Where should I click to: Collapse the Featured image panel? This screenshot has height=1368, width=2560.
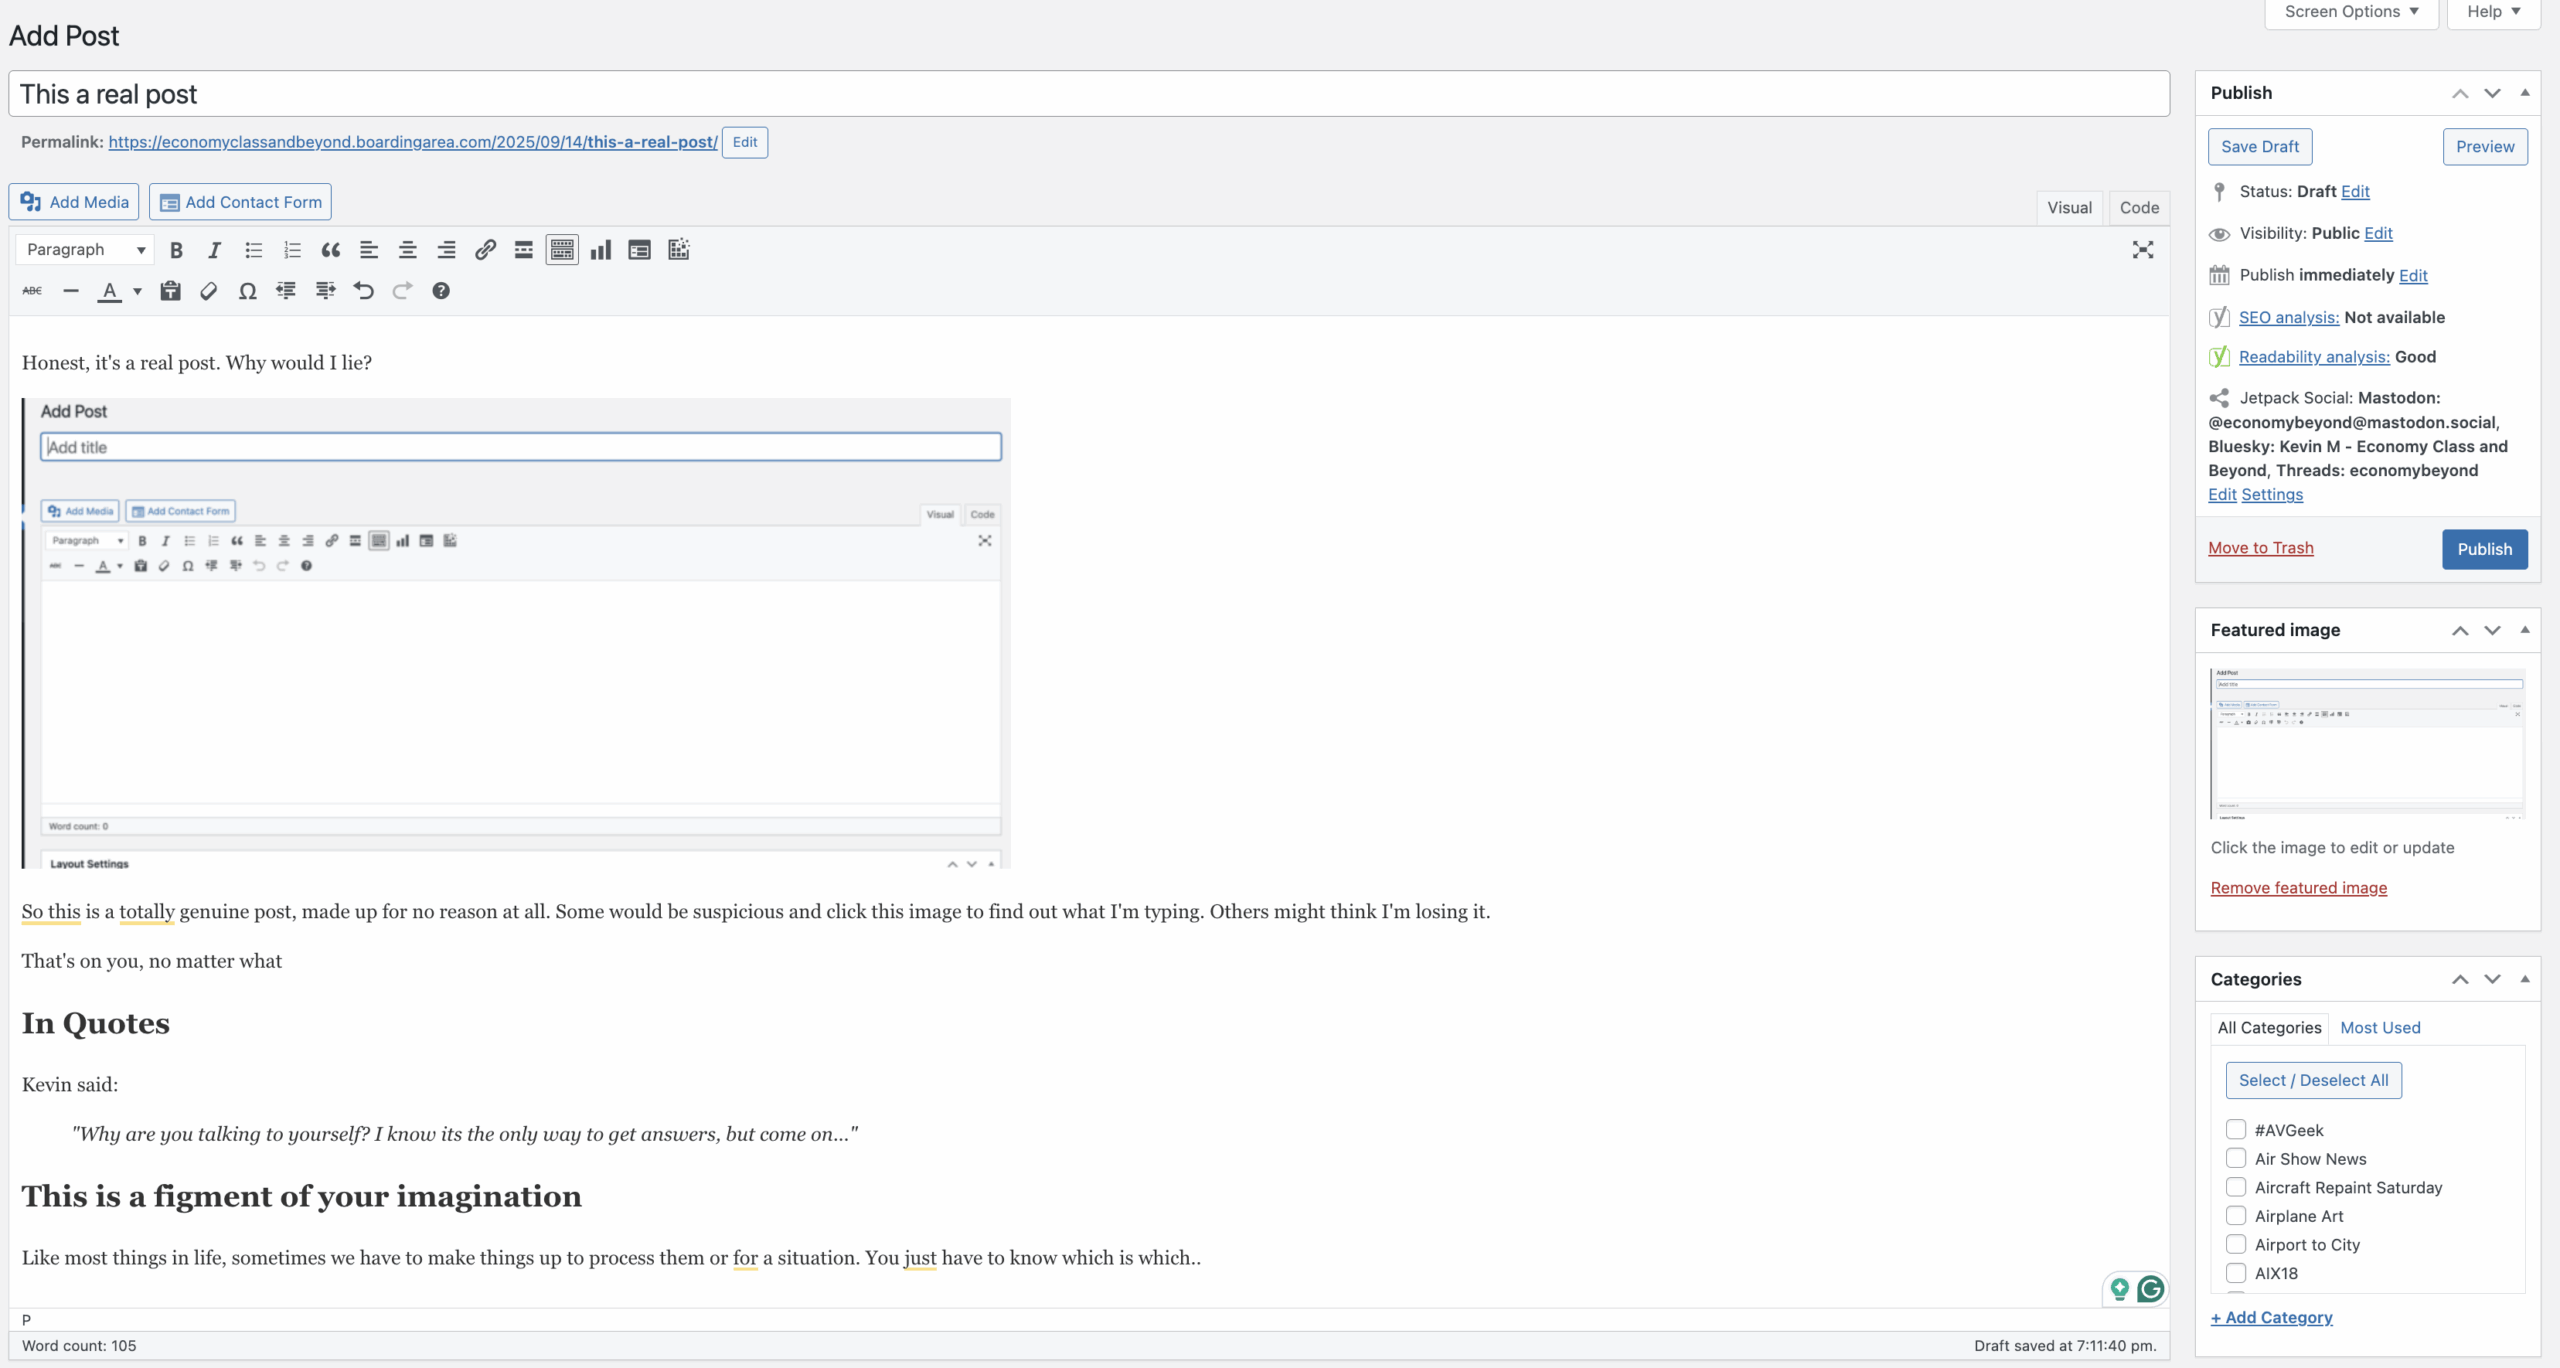click(2525, 630)
